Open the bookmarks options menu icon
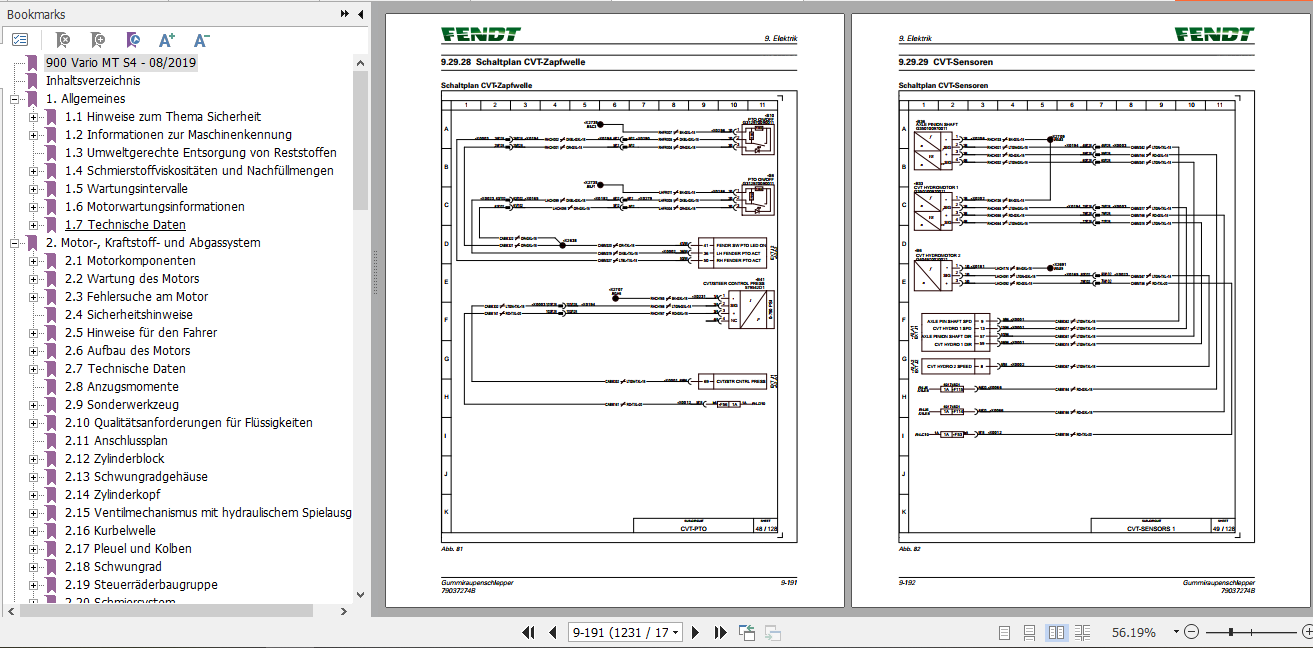 tap(20, 40)
